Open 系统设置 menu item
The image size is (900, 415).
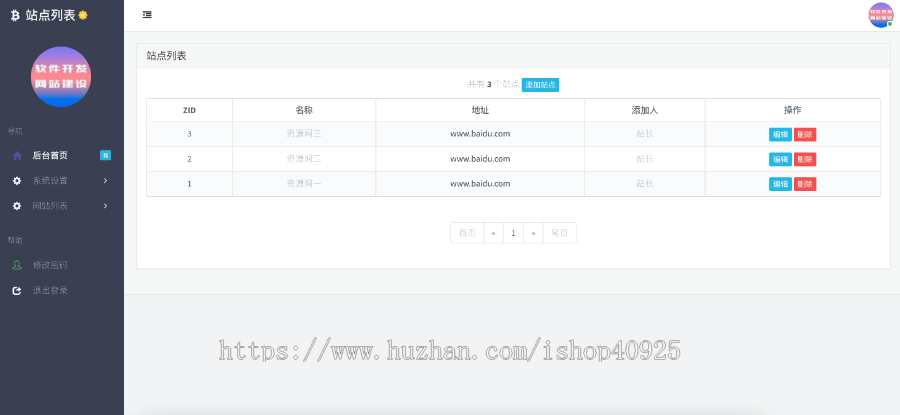tap(61, 181)
